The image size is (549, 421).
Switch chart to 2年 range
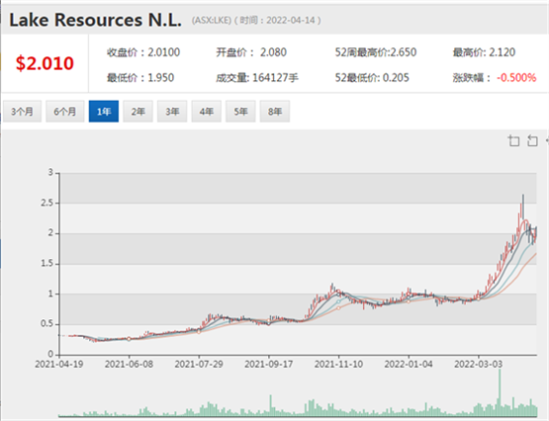coord(138,111)
